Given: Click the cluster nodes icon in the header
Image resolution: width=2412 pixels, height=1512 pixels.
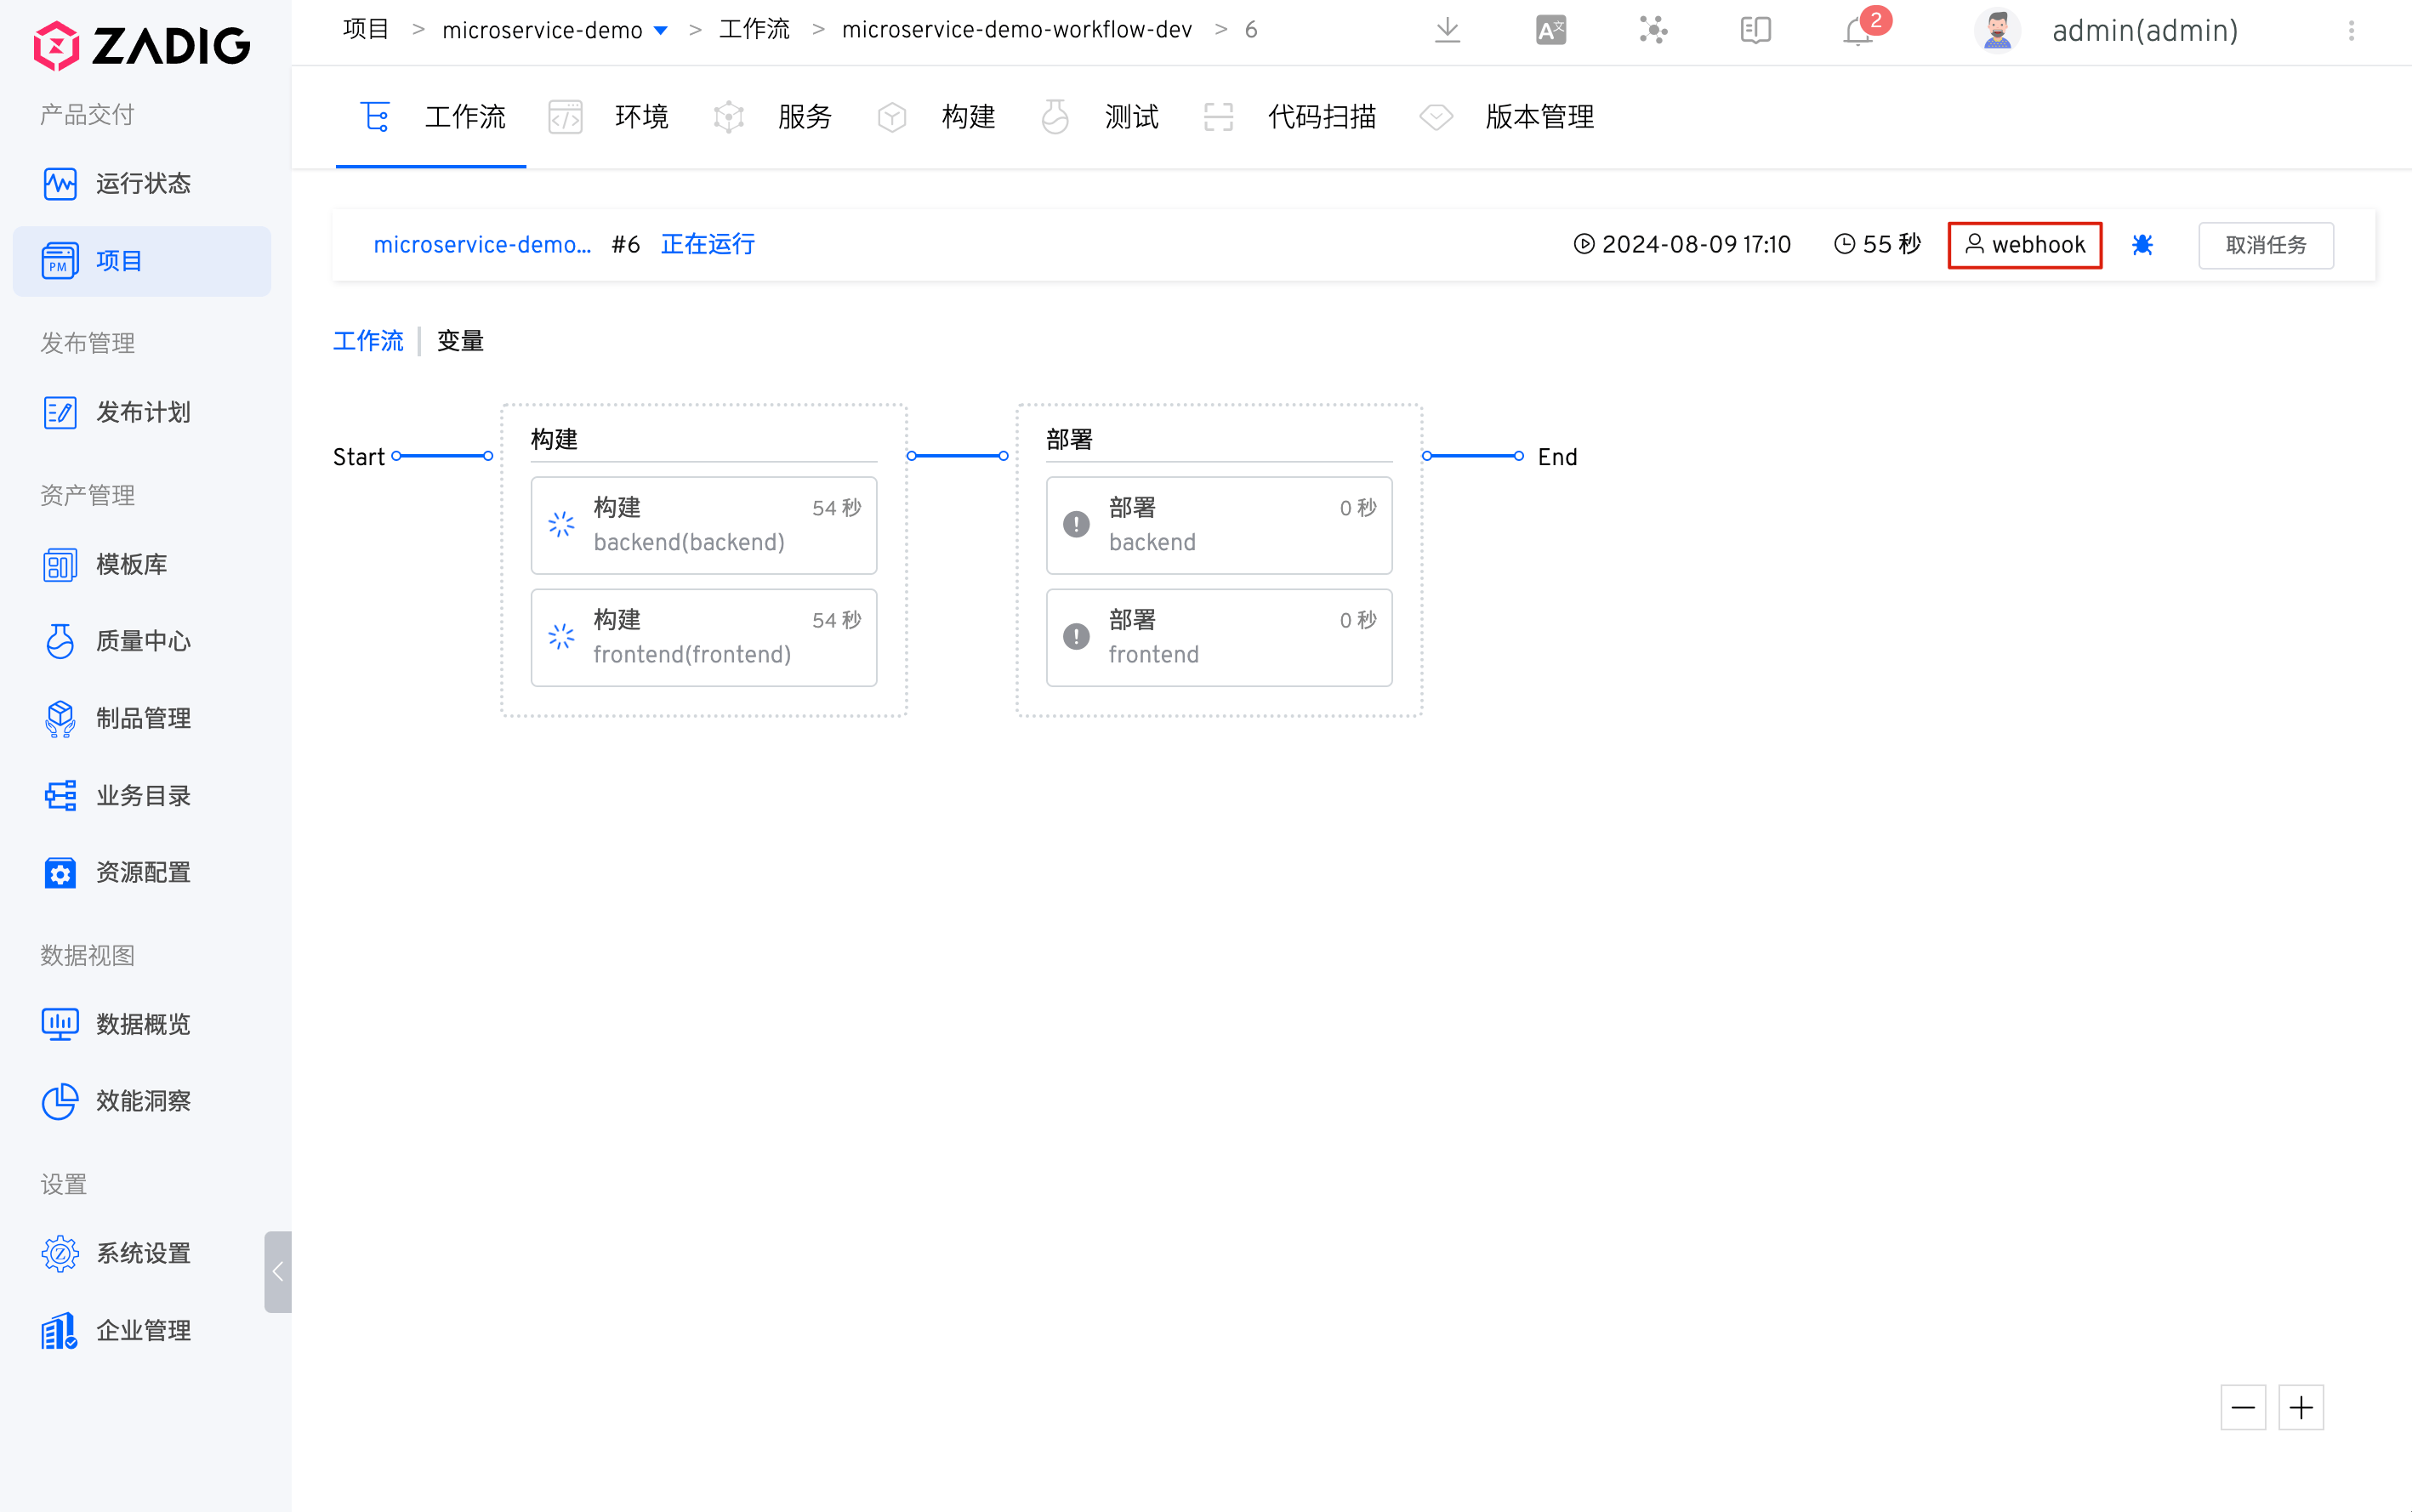Looking at the screenshot, I should pyautogui.click(x=1653, y=30).
